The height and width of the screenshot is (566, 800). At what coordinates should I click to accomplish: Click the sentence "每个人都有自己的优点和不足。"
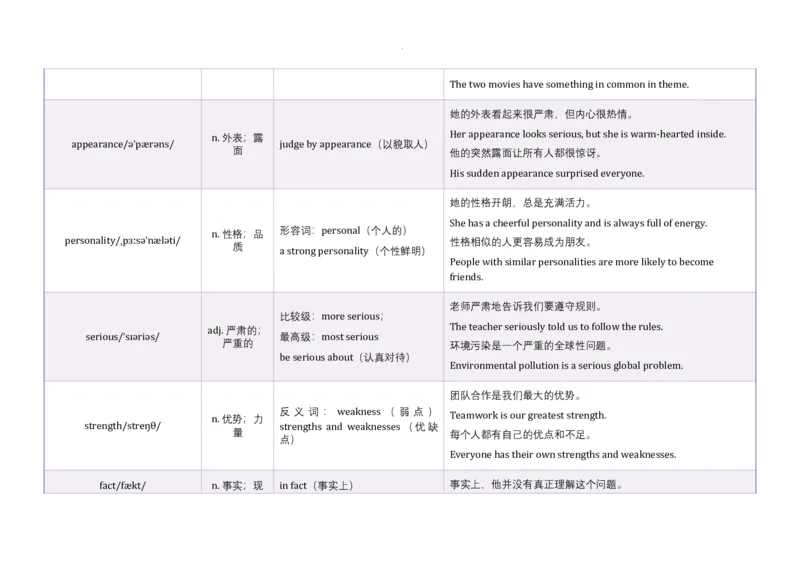521,435
